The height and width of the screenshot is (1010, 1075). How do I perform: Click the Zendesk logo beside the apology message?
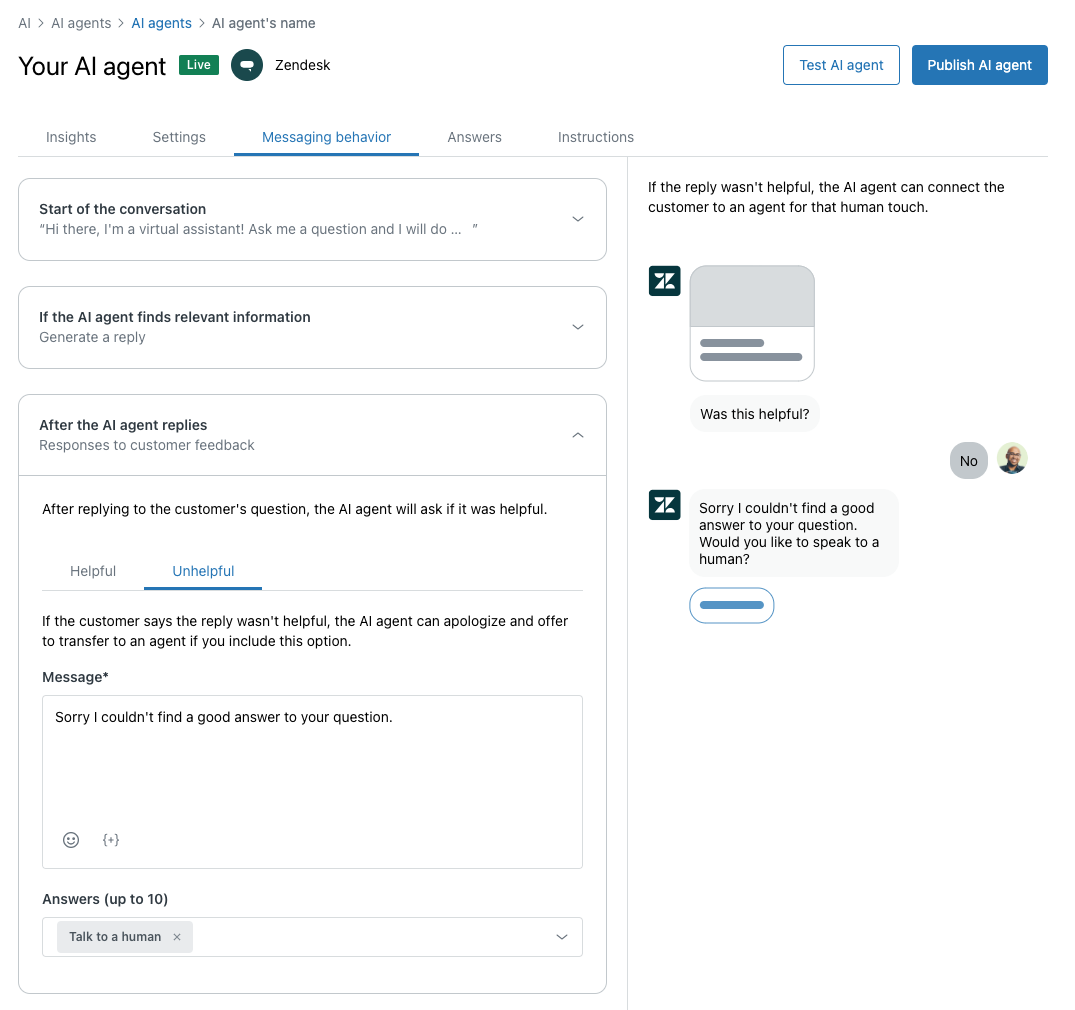665,505
